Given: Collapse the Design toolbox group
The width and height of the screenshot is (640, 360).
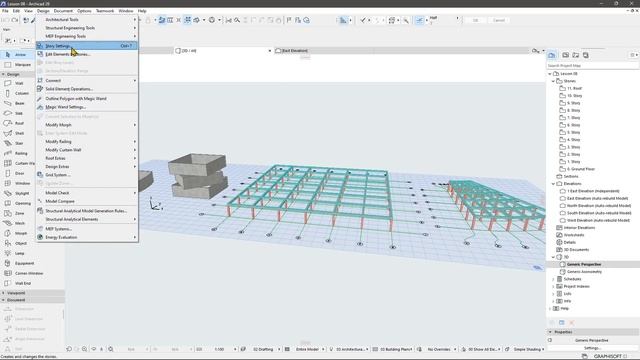Looking at the screenshot, I should tap(3, 74).
